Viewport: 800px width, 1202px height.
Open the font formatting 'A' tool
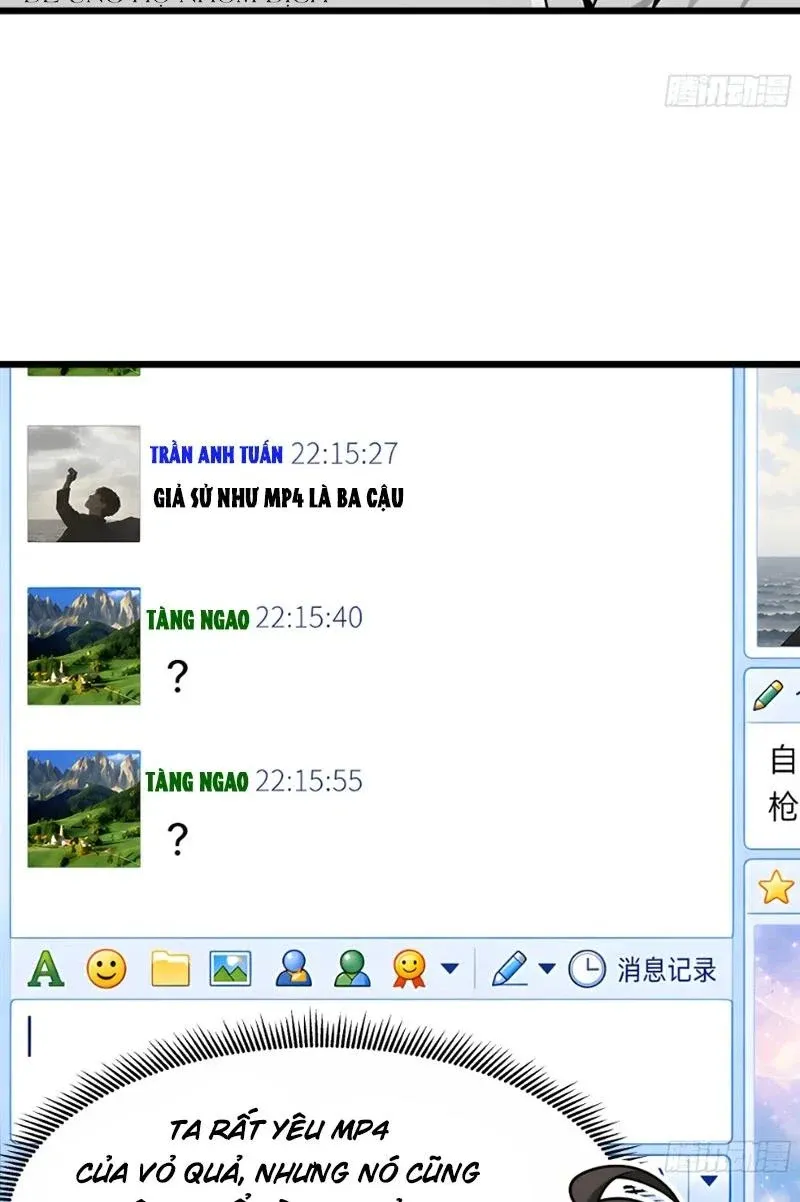45,969
